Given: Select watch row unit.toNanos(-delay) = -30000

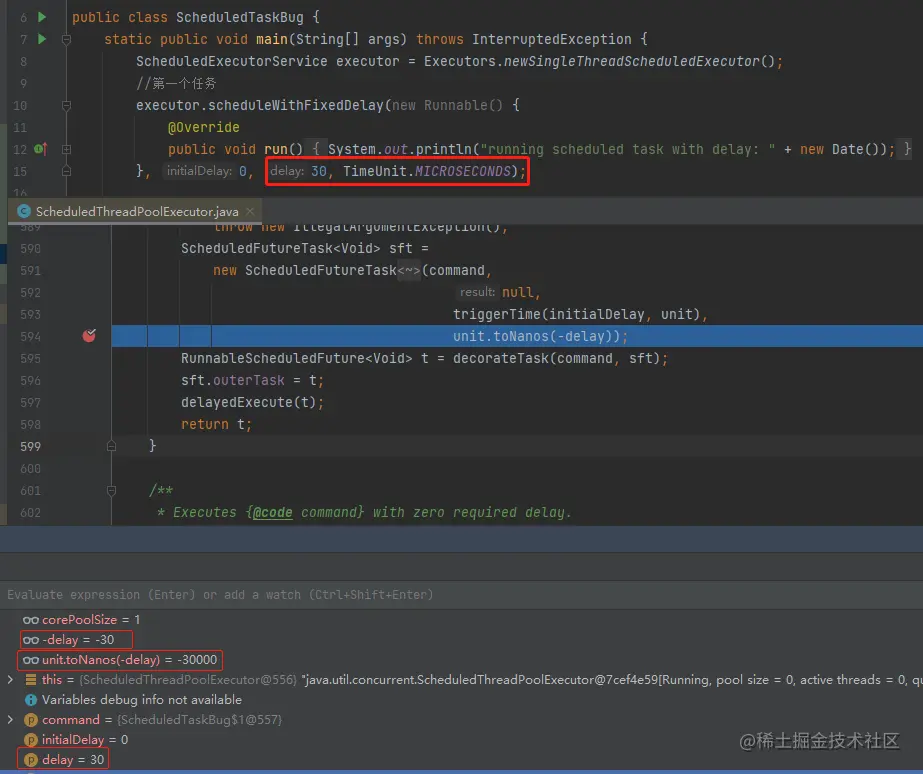Looking at the screenshot, I should [462, 660].
